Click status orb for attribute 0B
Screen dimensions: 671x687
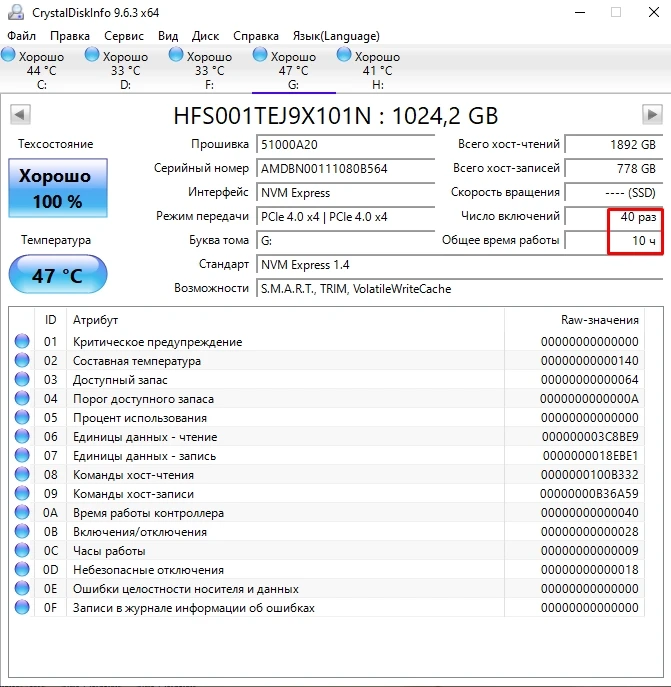[x=22, y=531]
